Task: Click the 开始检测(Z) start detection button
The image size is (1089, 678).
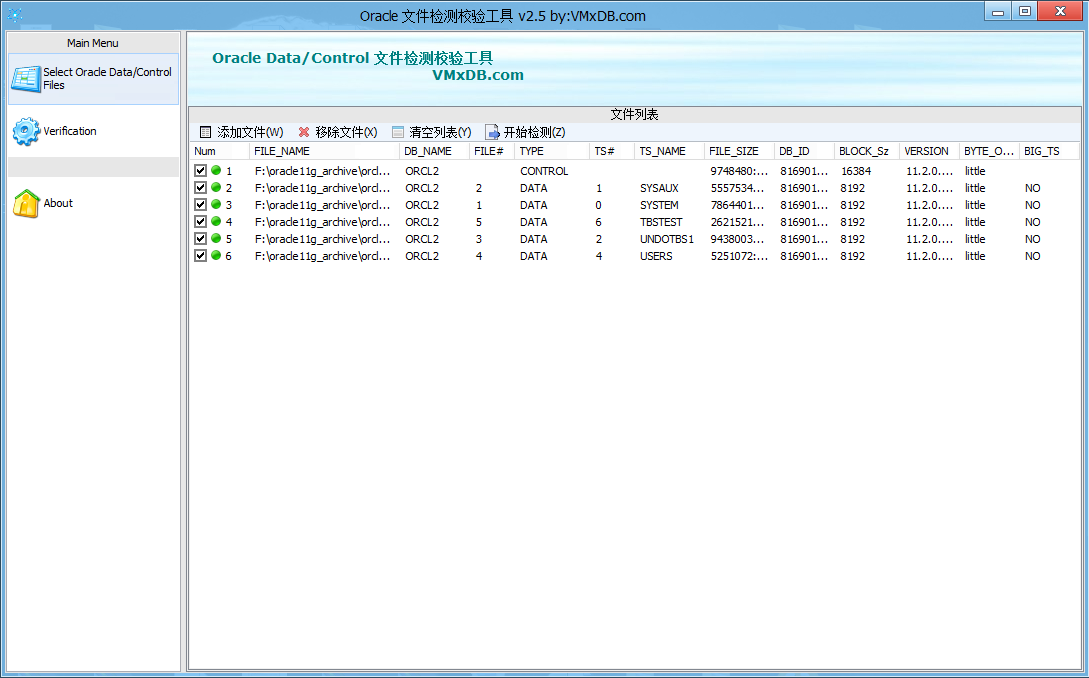Action: [x=534, y=132]
